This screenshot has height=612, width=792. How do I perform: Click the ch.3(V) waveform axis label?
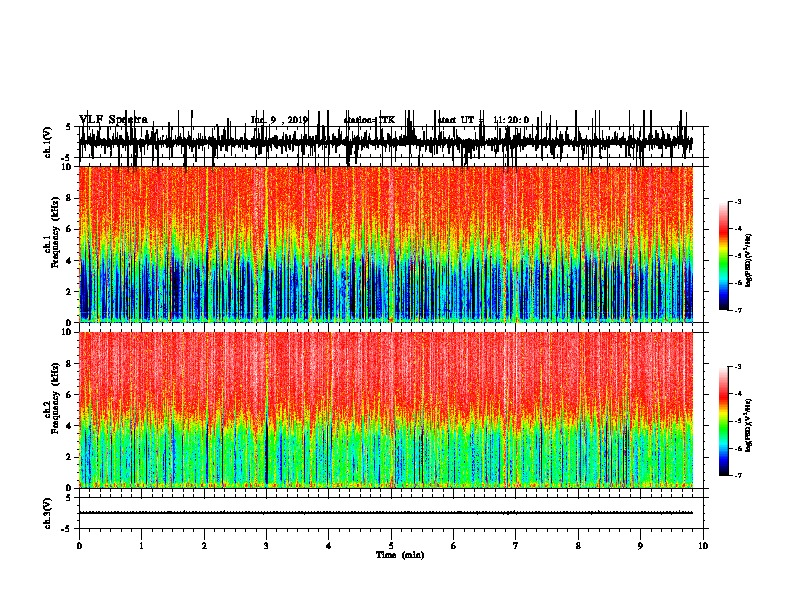click(x=47, y=513)
